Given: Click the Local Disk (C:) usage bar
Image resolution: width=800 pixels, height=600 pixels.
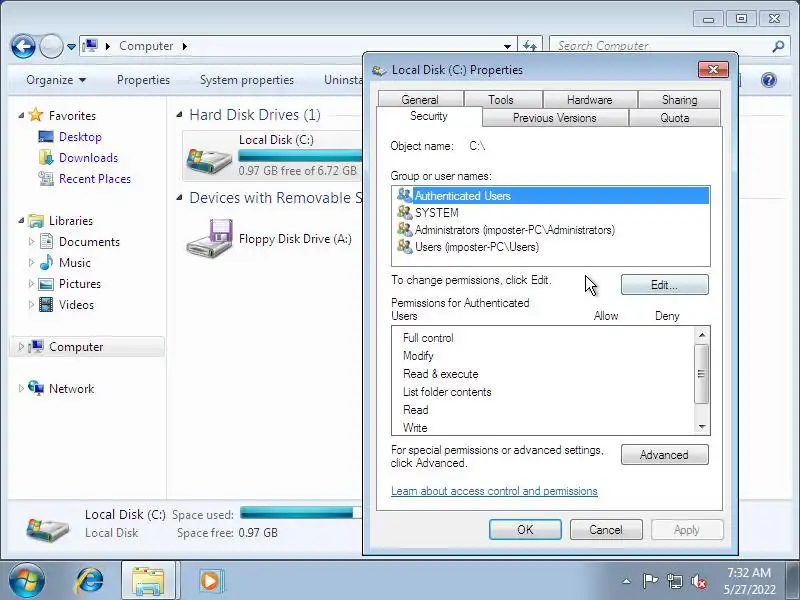Looking at the screenshot, I should [300, 155].
